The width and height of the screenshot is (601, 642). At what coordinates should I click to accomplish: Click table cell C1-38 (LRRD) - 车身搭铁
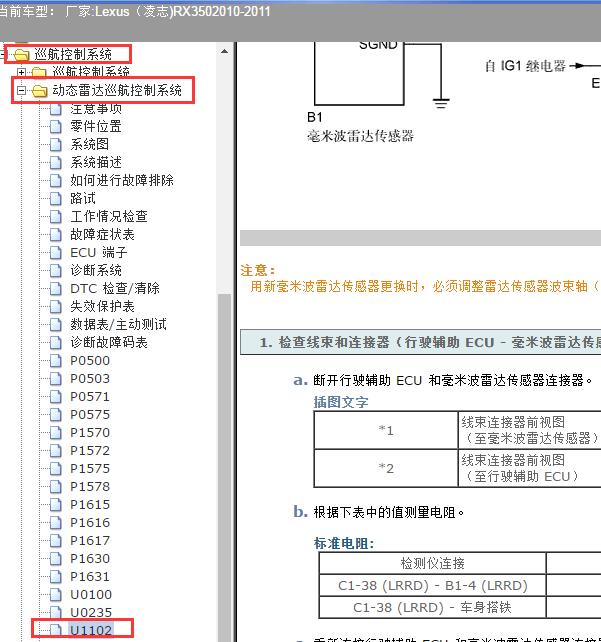point(432,607)
